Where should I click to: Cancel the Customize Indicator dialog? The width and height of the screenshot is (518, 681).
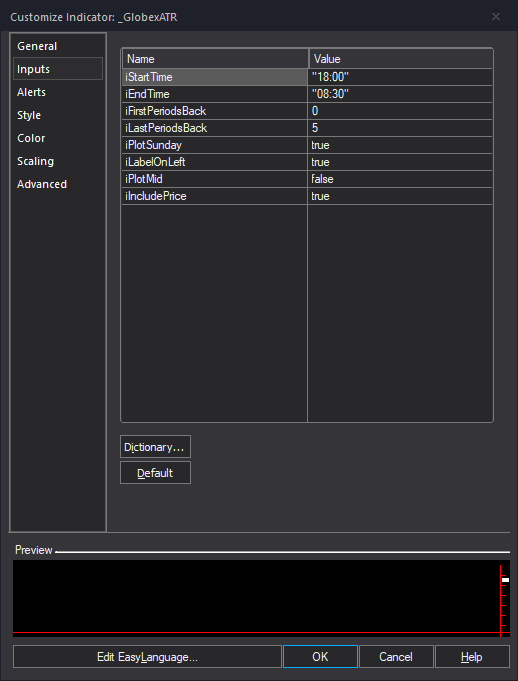pos(396,657)
